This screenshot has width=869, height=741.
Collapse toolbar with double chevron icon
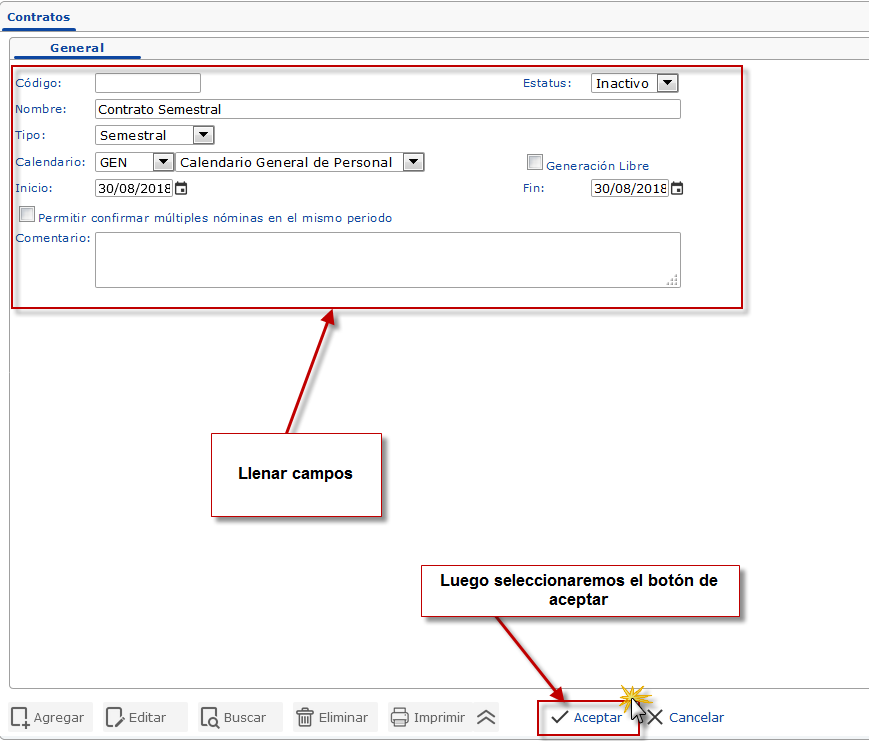point(486,717)
